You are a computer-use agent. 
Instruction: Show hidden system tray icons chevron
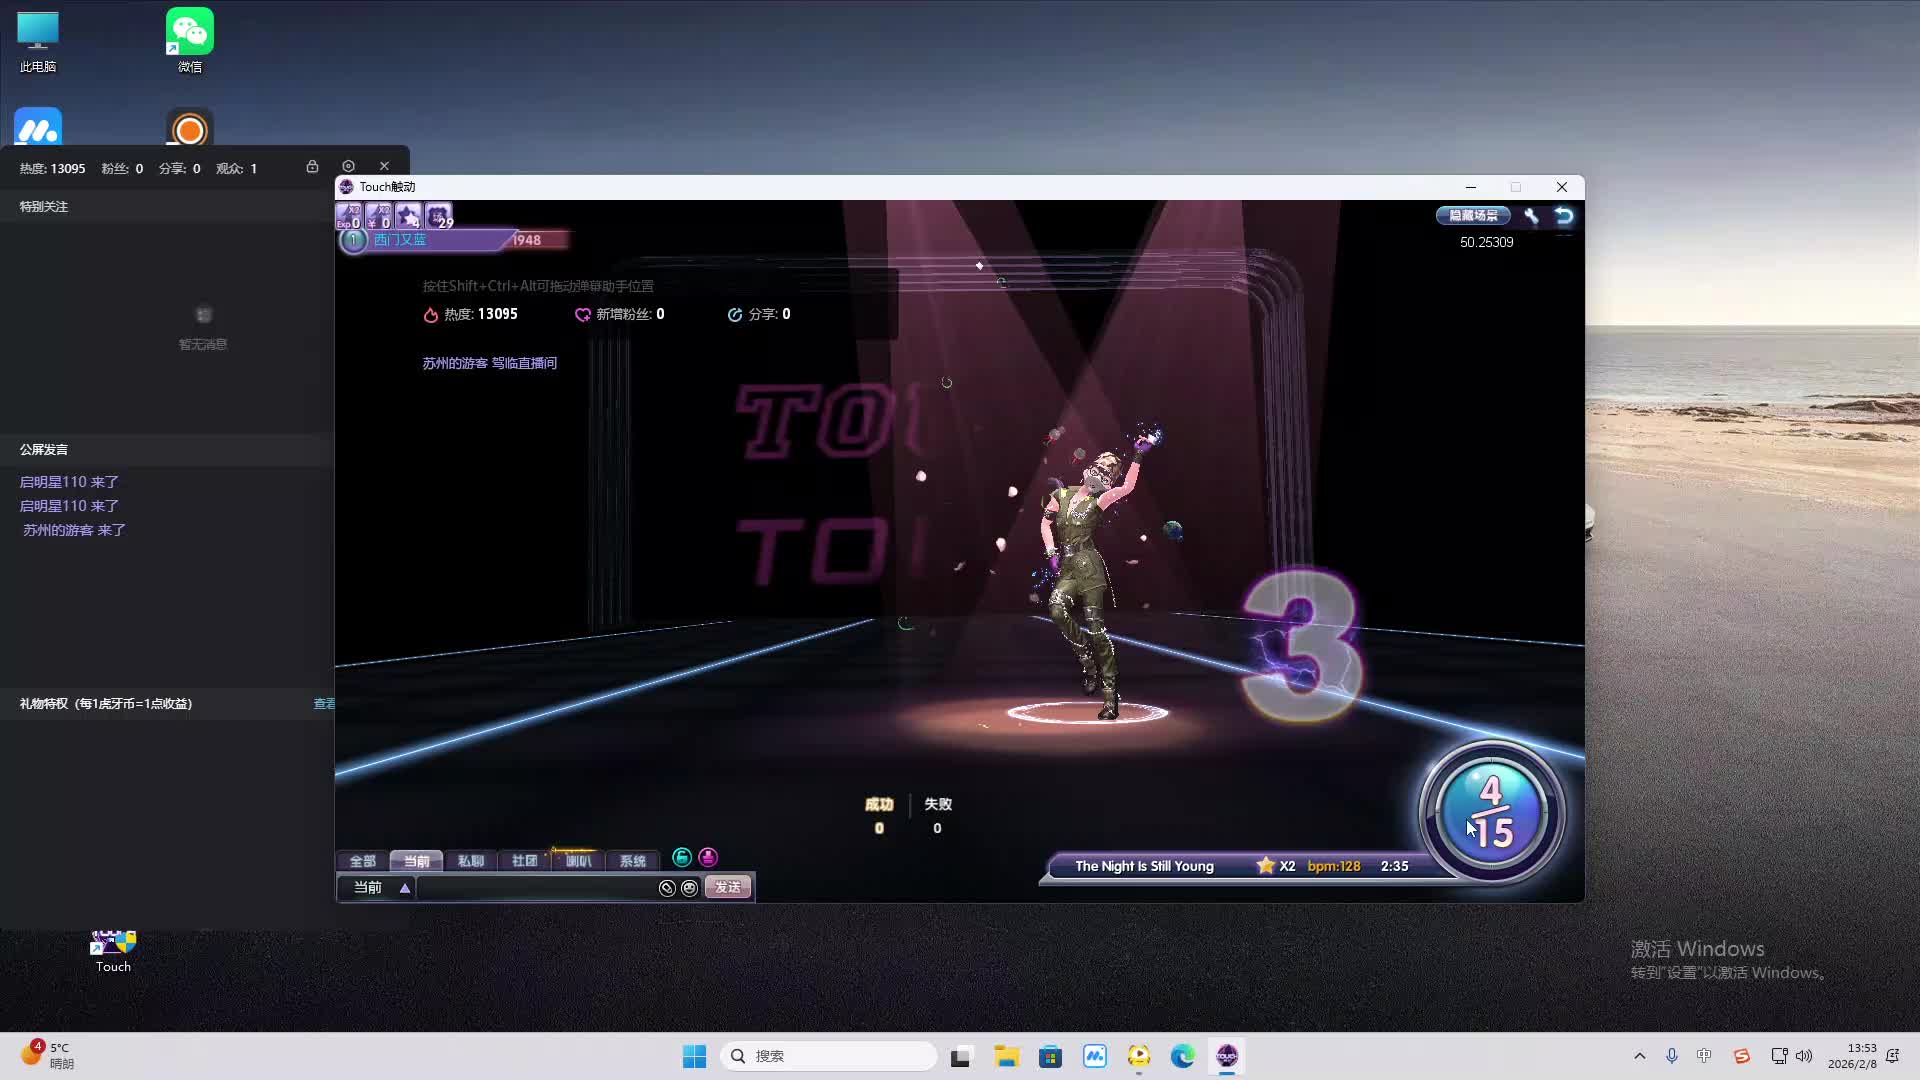tap(1639, 1056)
